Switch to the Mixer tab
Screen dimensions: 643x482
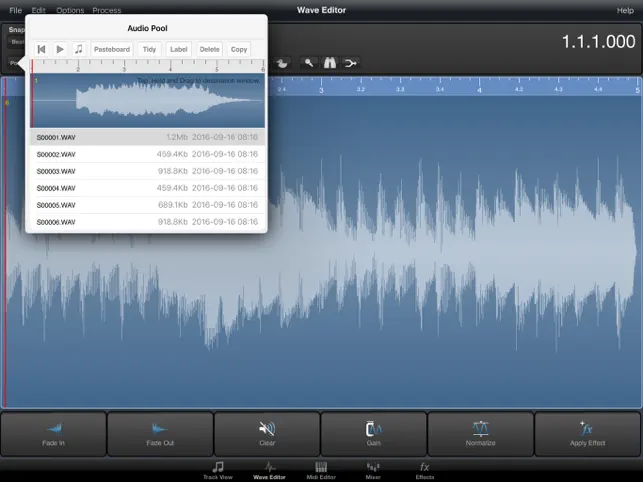pos(373,471)
